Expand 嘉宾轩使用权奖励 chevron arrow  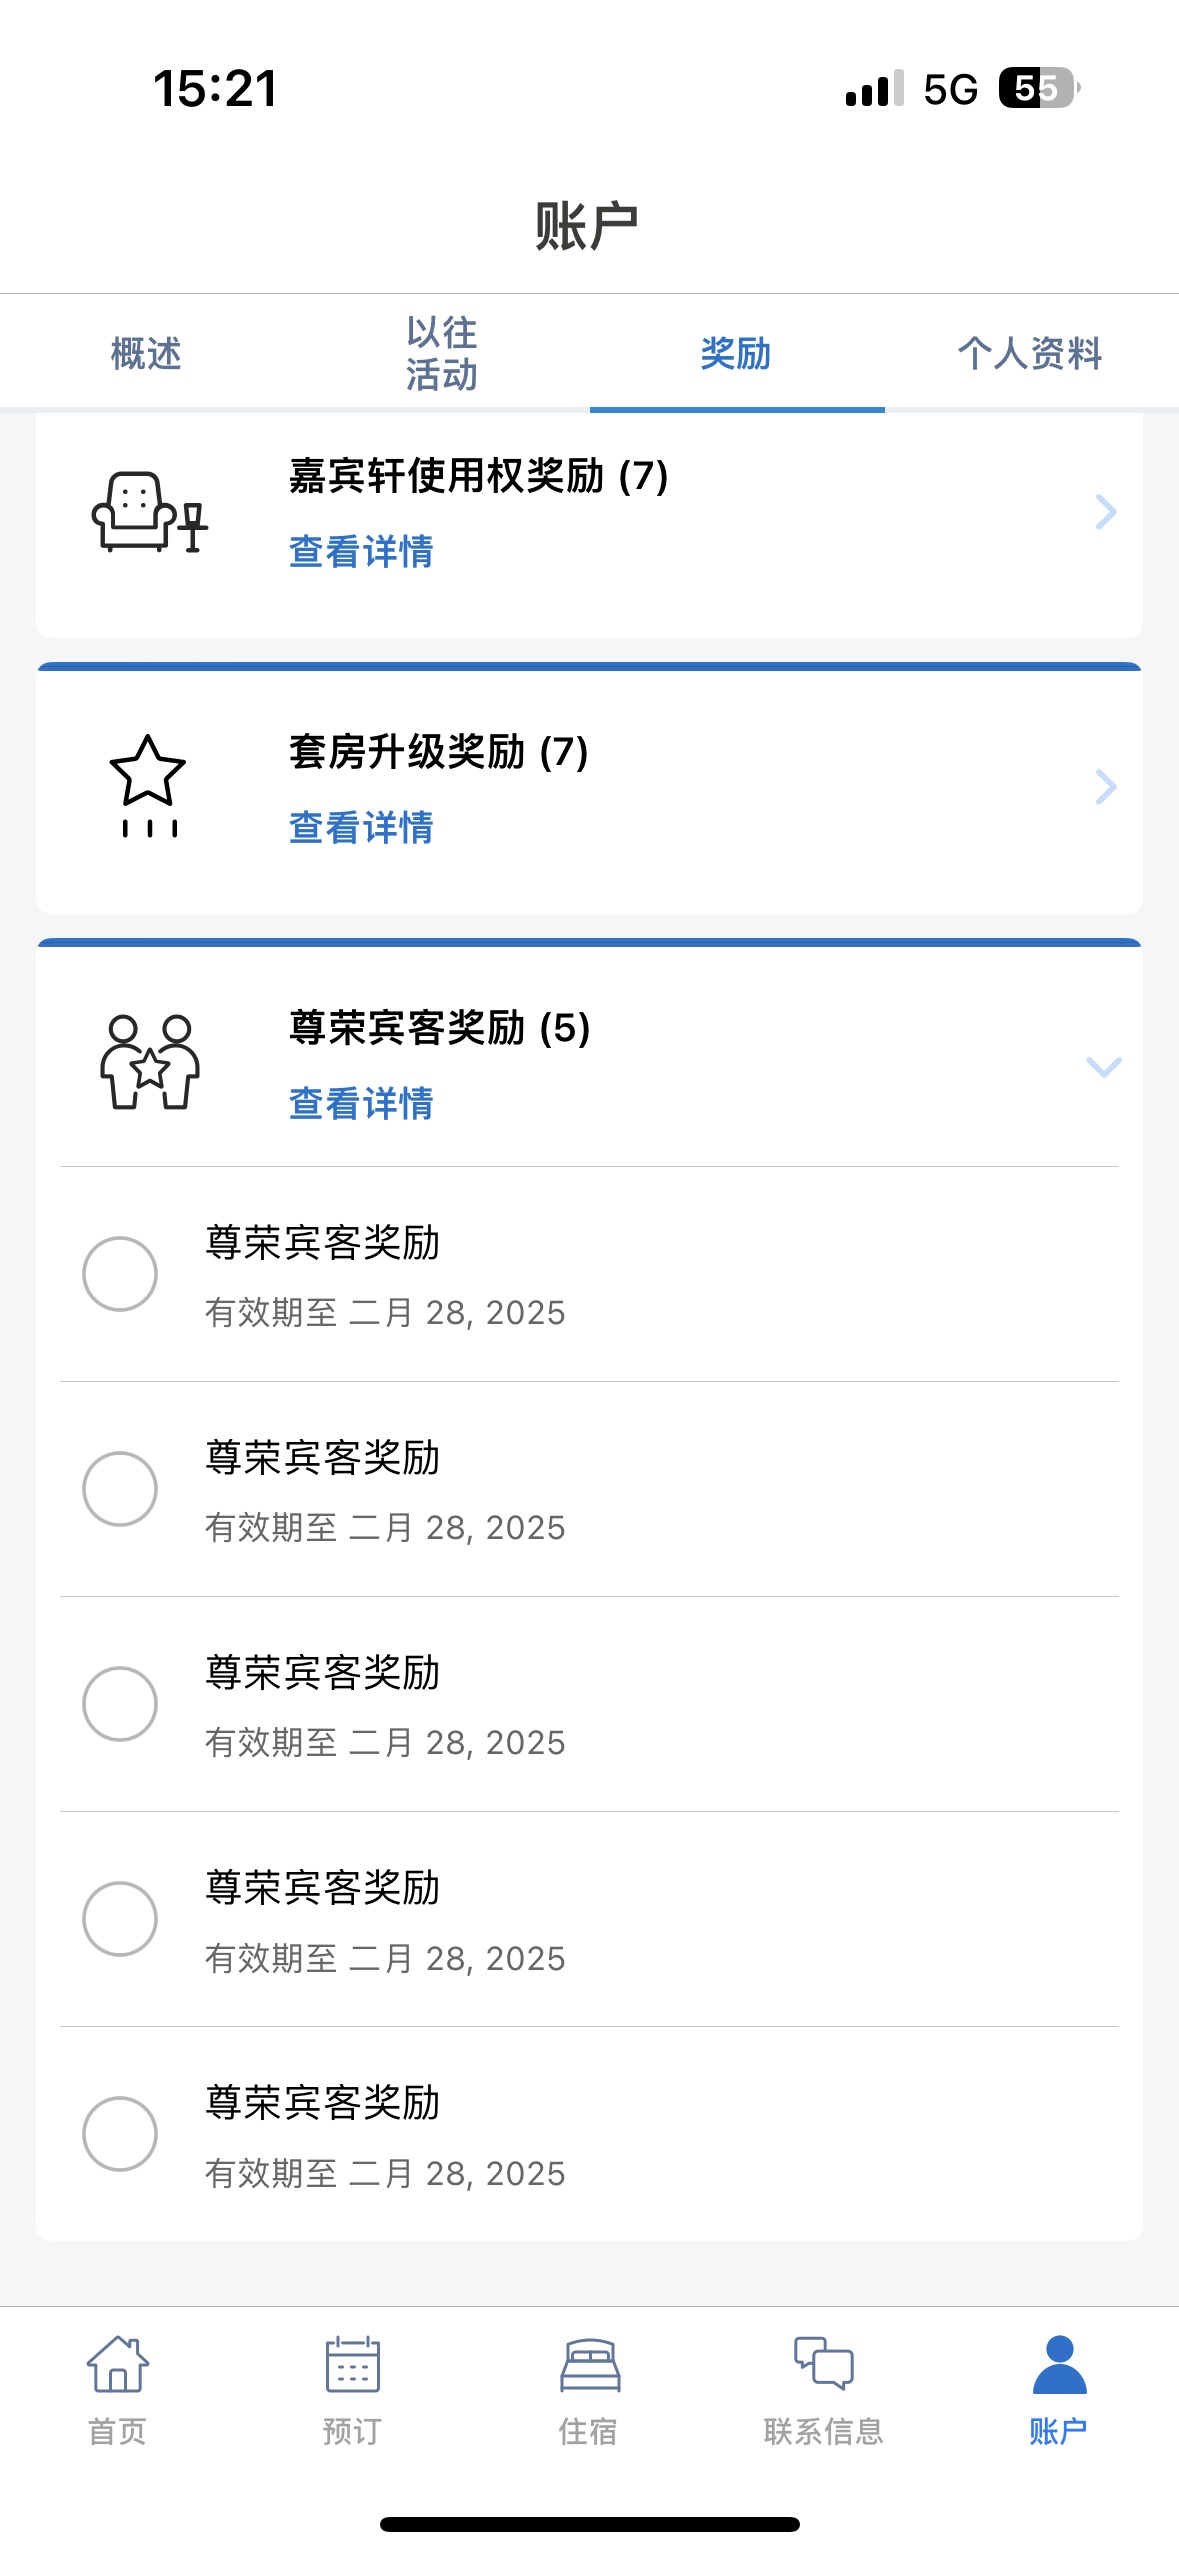pos(1105,512)
